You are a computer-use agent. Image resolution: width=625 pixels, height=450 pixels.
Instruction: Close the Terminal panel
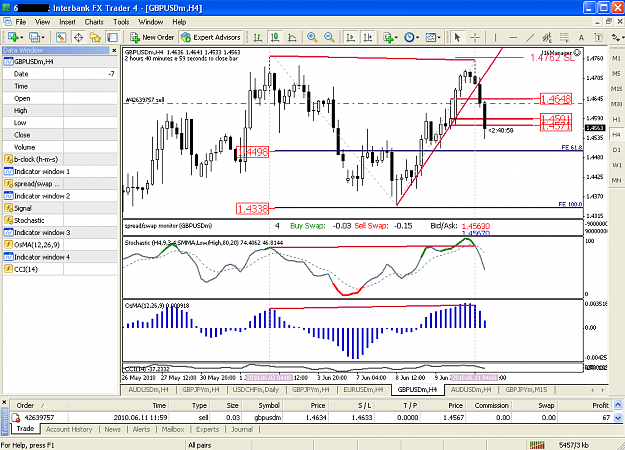click(4, 402)
